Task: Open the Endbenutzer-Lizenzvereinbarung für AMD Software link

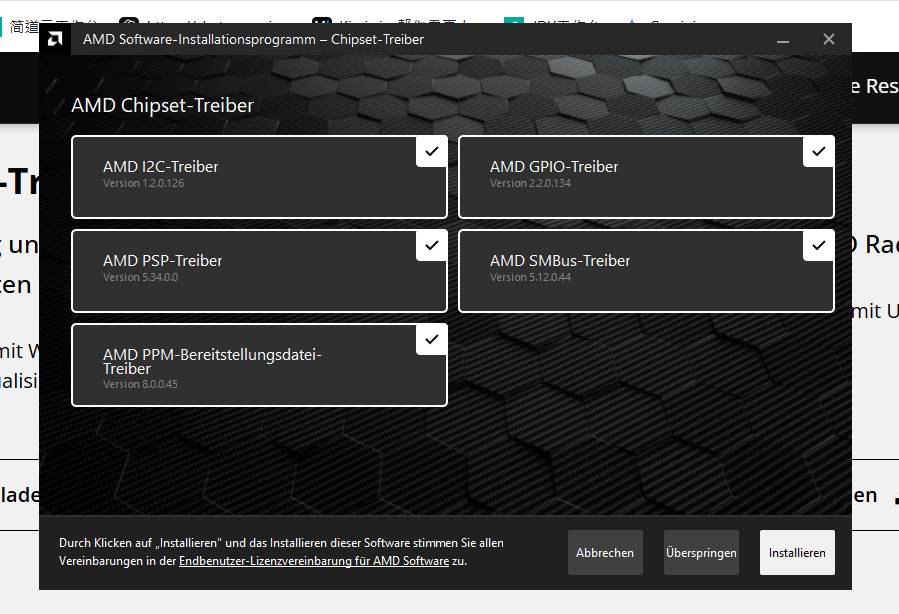Action: point(314,561)
